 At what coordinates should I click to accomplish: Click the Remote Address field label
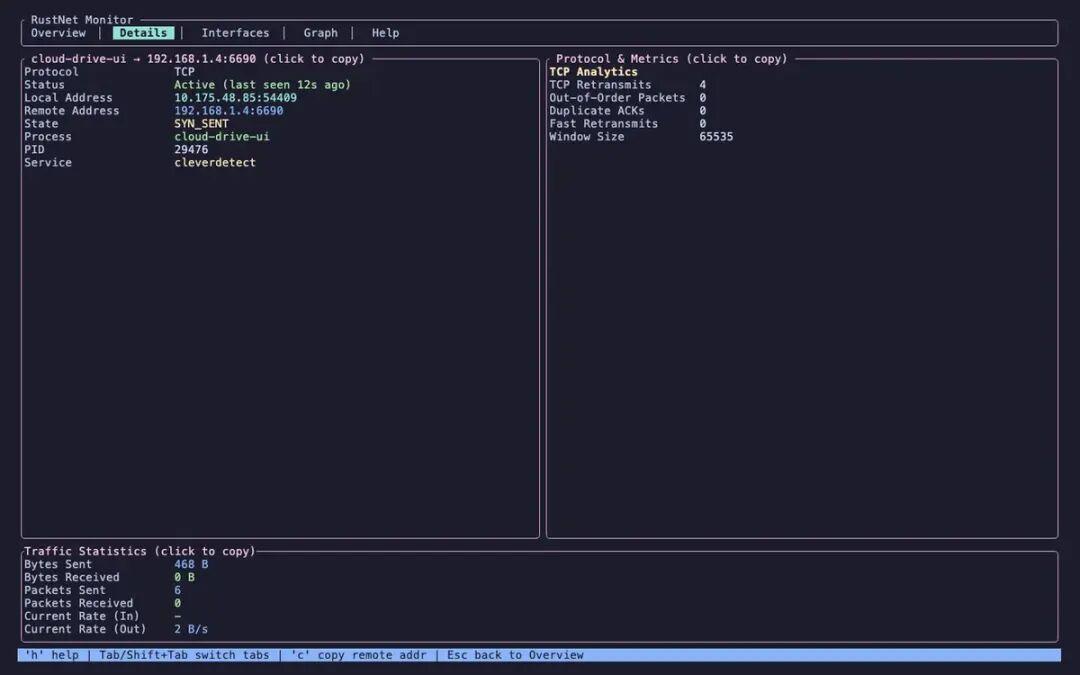click(x=72, y=111)
